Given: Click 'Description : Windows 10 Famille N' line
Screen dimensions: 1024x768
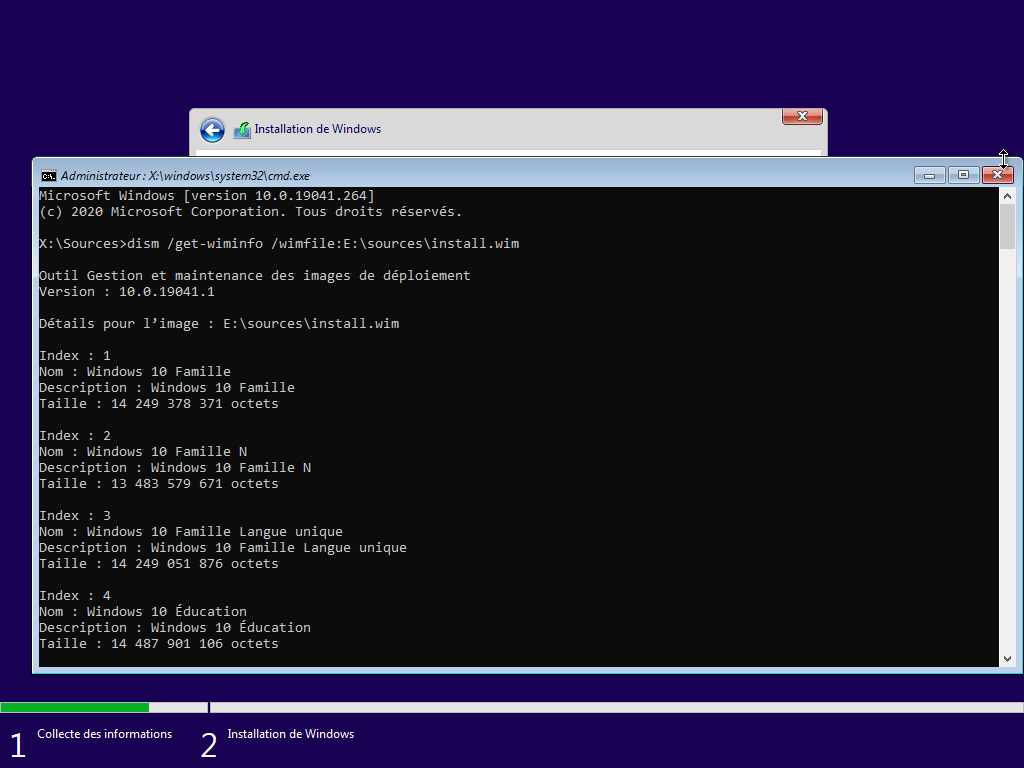Looking at the screenshot, I should [175, 468].
